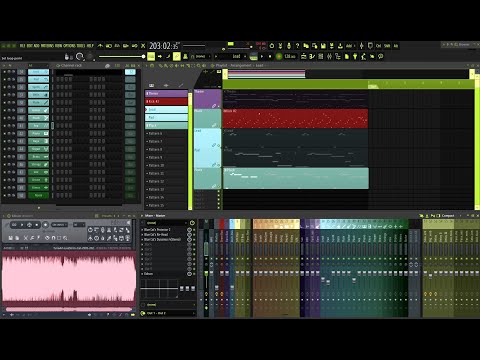Click the tempo value field

tap(290, 56)
